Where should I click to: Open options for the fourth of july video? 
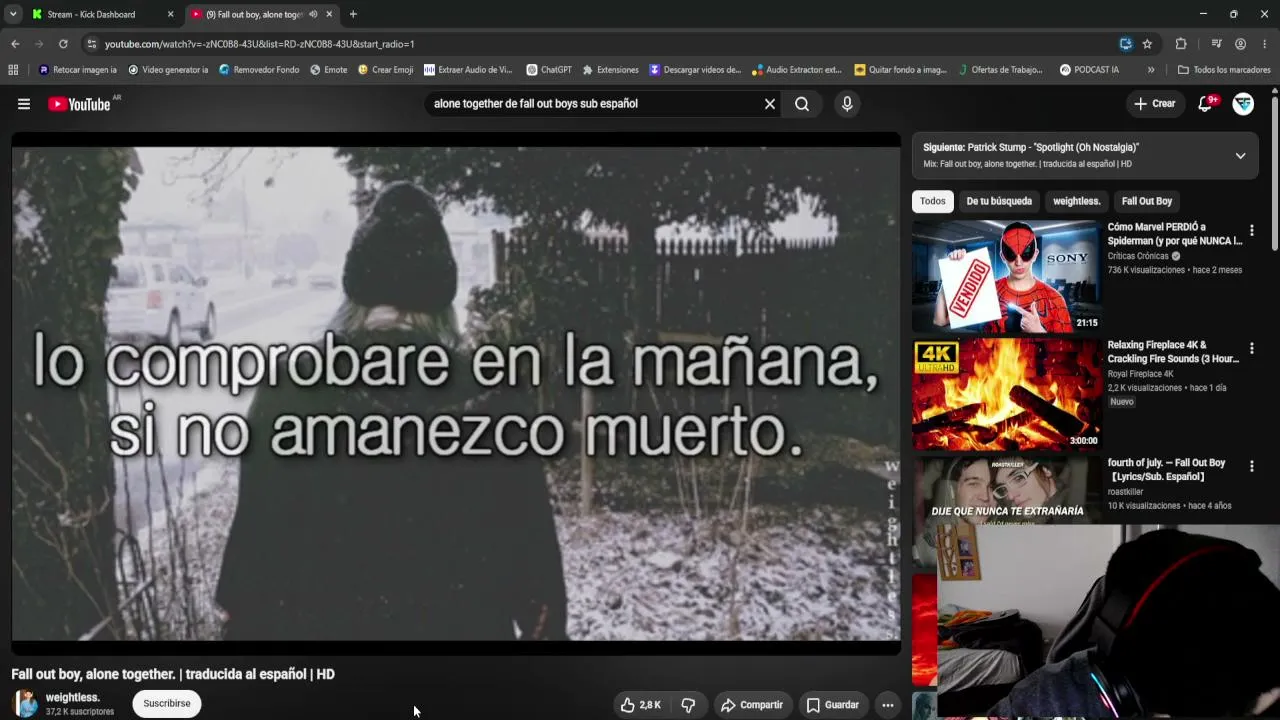1251,467
